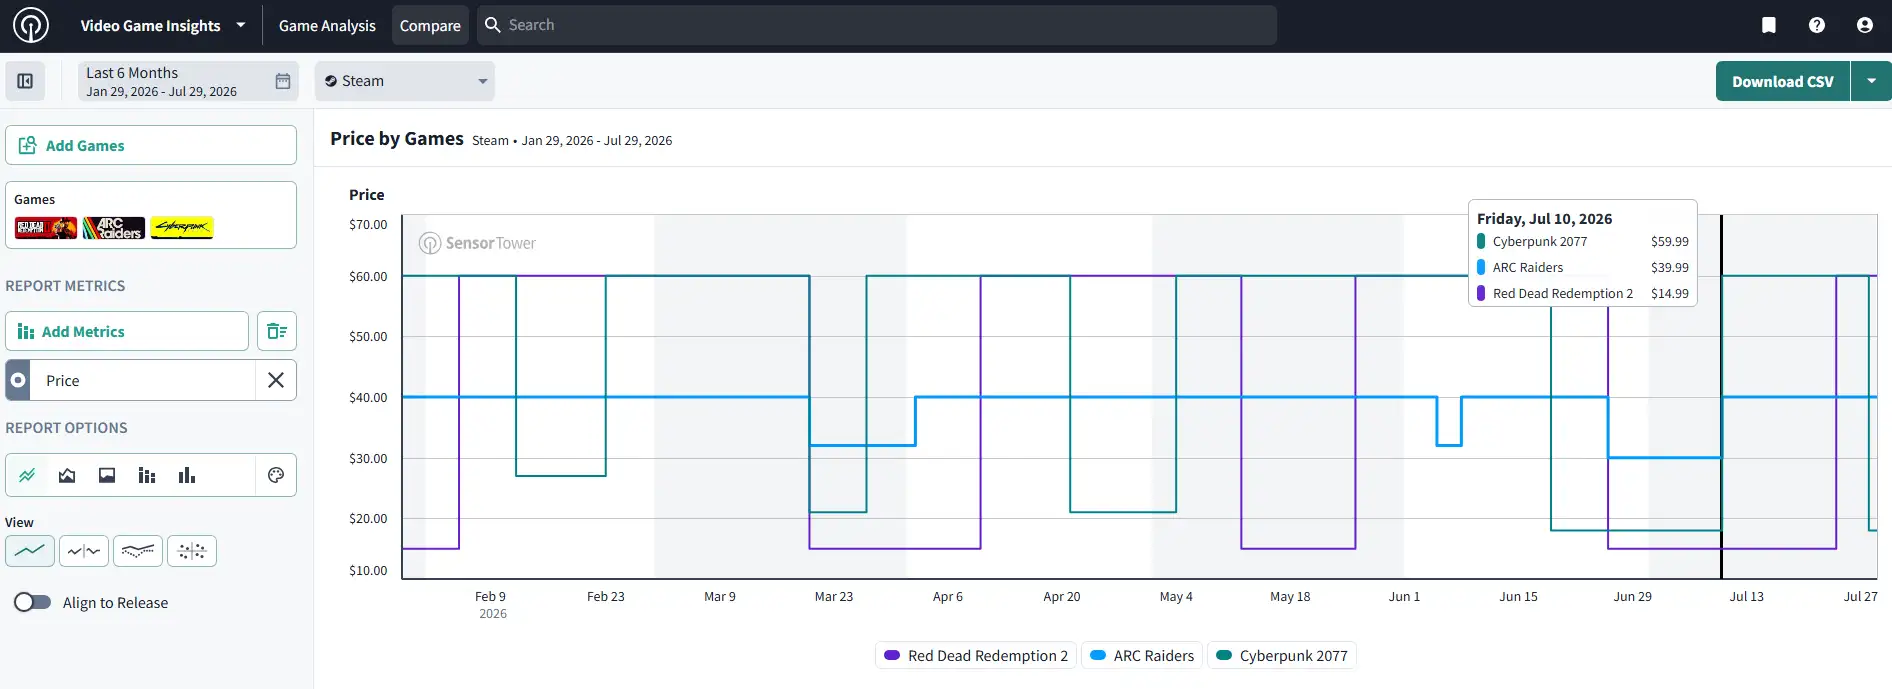The height and width of the screenshot is (689, 1892).
Task: Click the Jun 15 x-axis label
Action: (x=1518, y=596)
